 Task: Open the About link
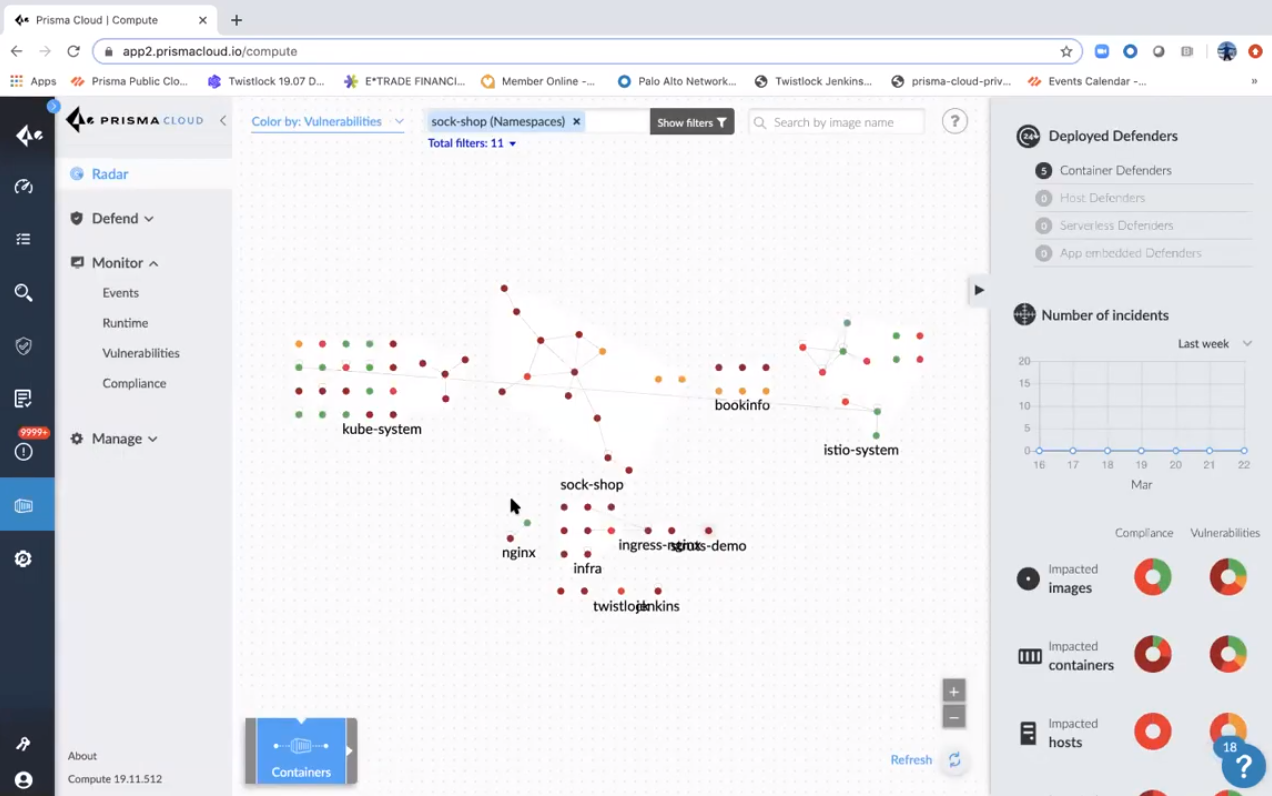click(82, 756)
